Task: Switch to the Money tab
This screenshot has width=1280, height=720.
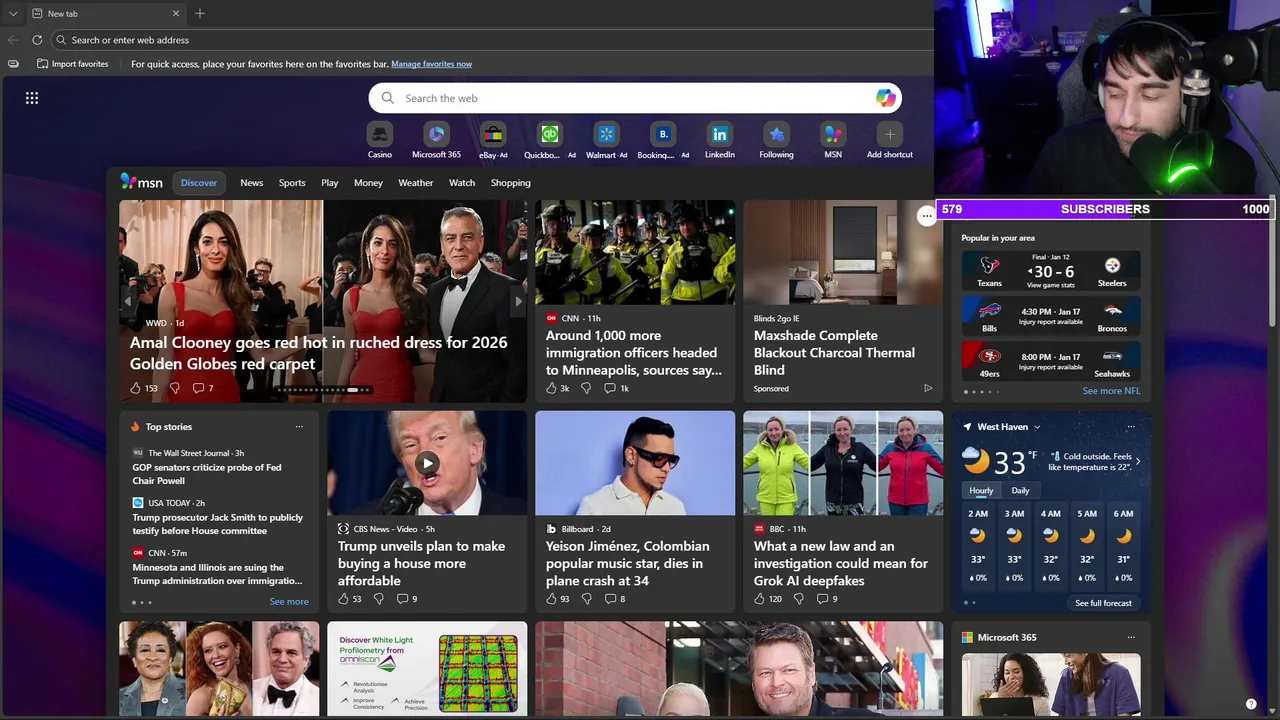Action: coord(368,183)
